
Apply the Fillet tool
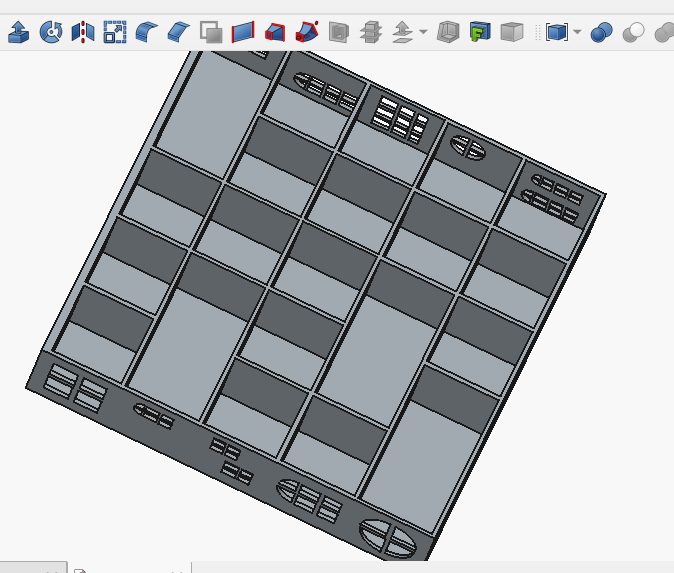point(147,33)
